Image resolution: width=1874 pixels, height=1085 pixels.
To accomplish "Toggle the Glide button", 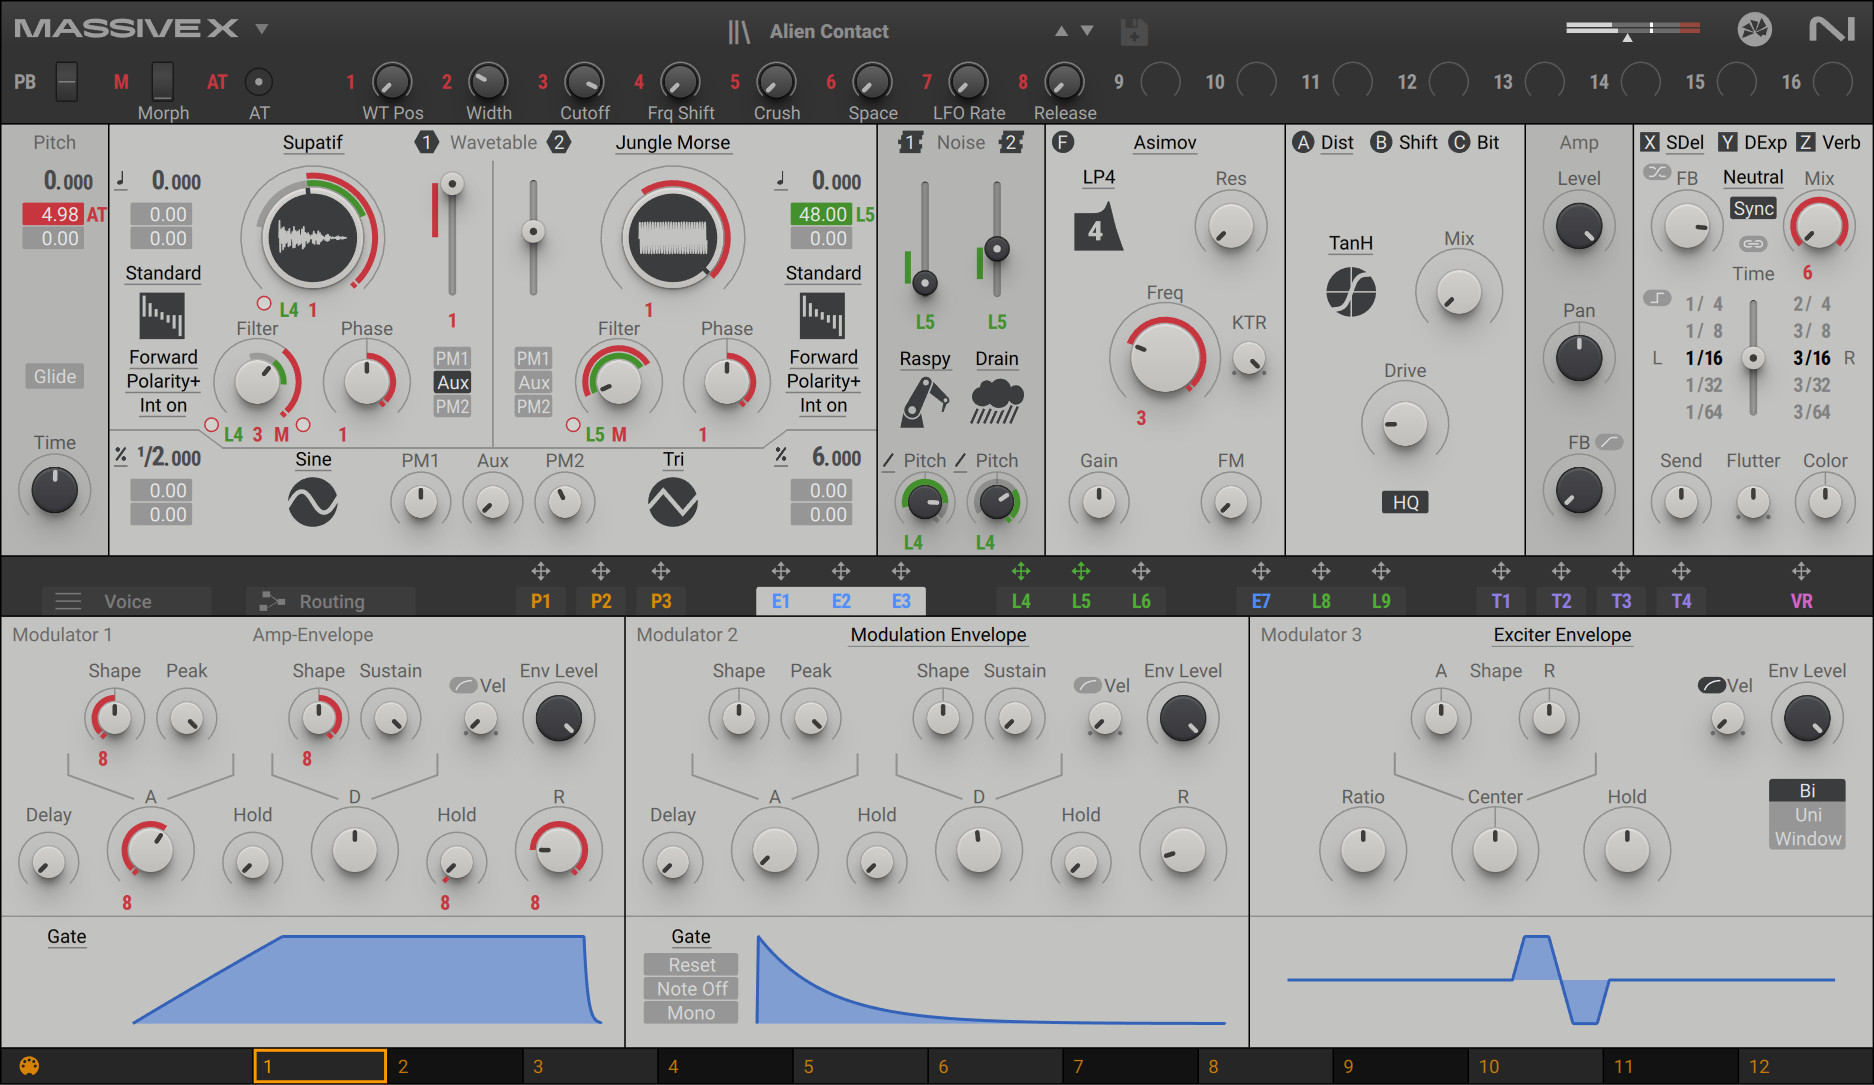I will point(55,377).
